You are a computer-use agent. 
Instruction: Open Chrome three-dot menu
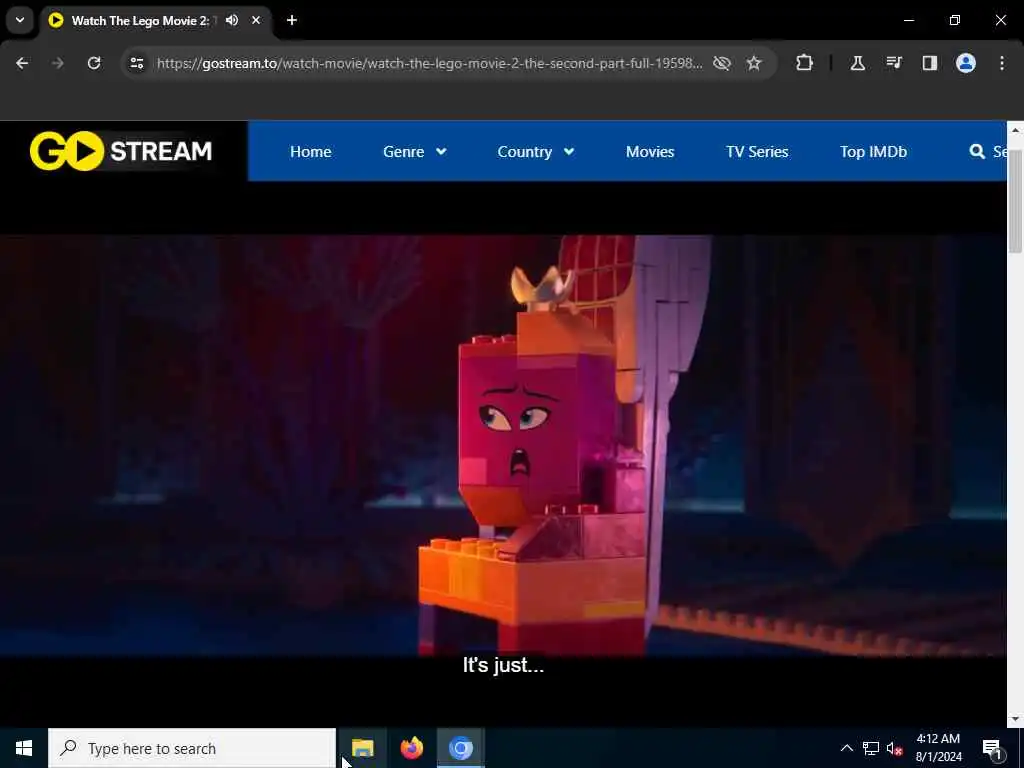tap(1002, 63)
